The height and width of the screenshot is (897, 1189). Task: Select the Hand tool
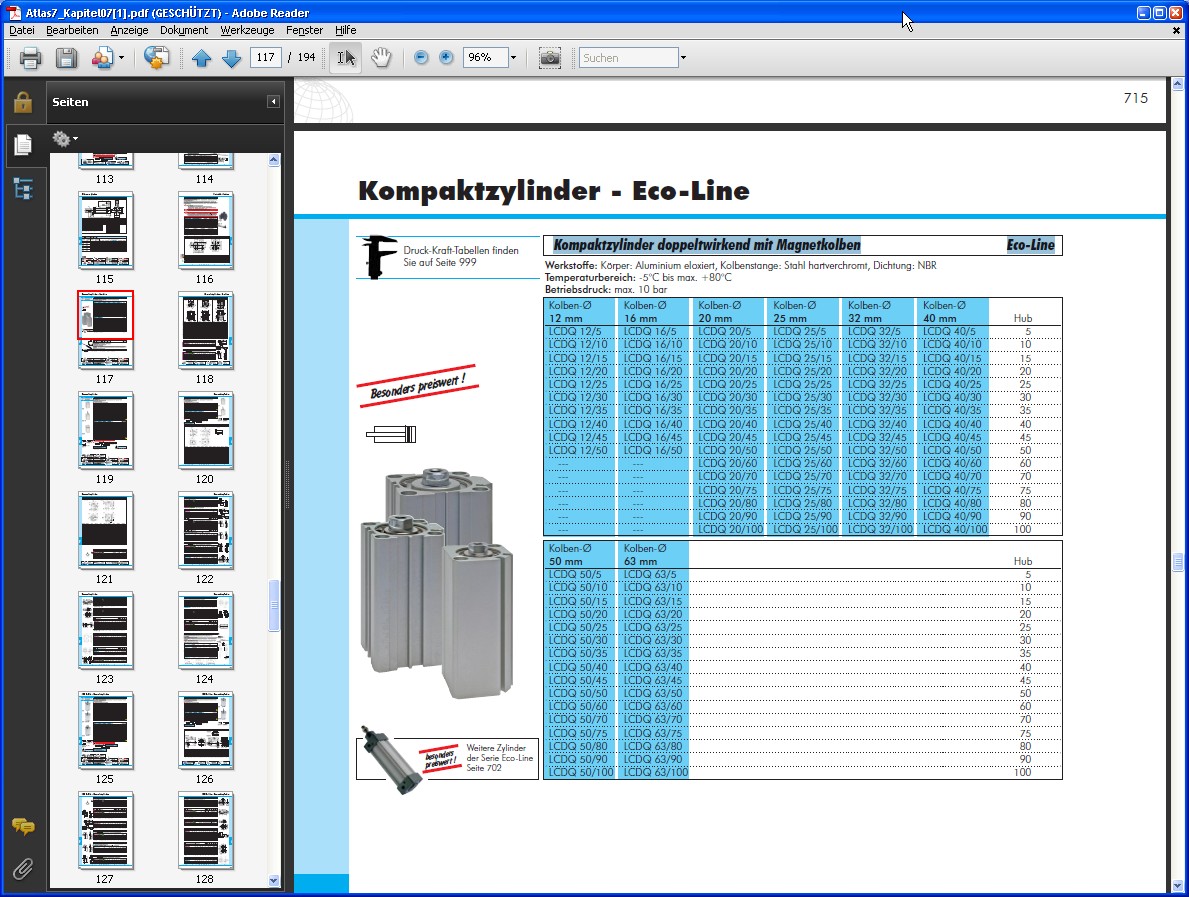point(381,58)
